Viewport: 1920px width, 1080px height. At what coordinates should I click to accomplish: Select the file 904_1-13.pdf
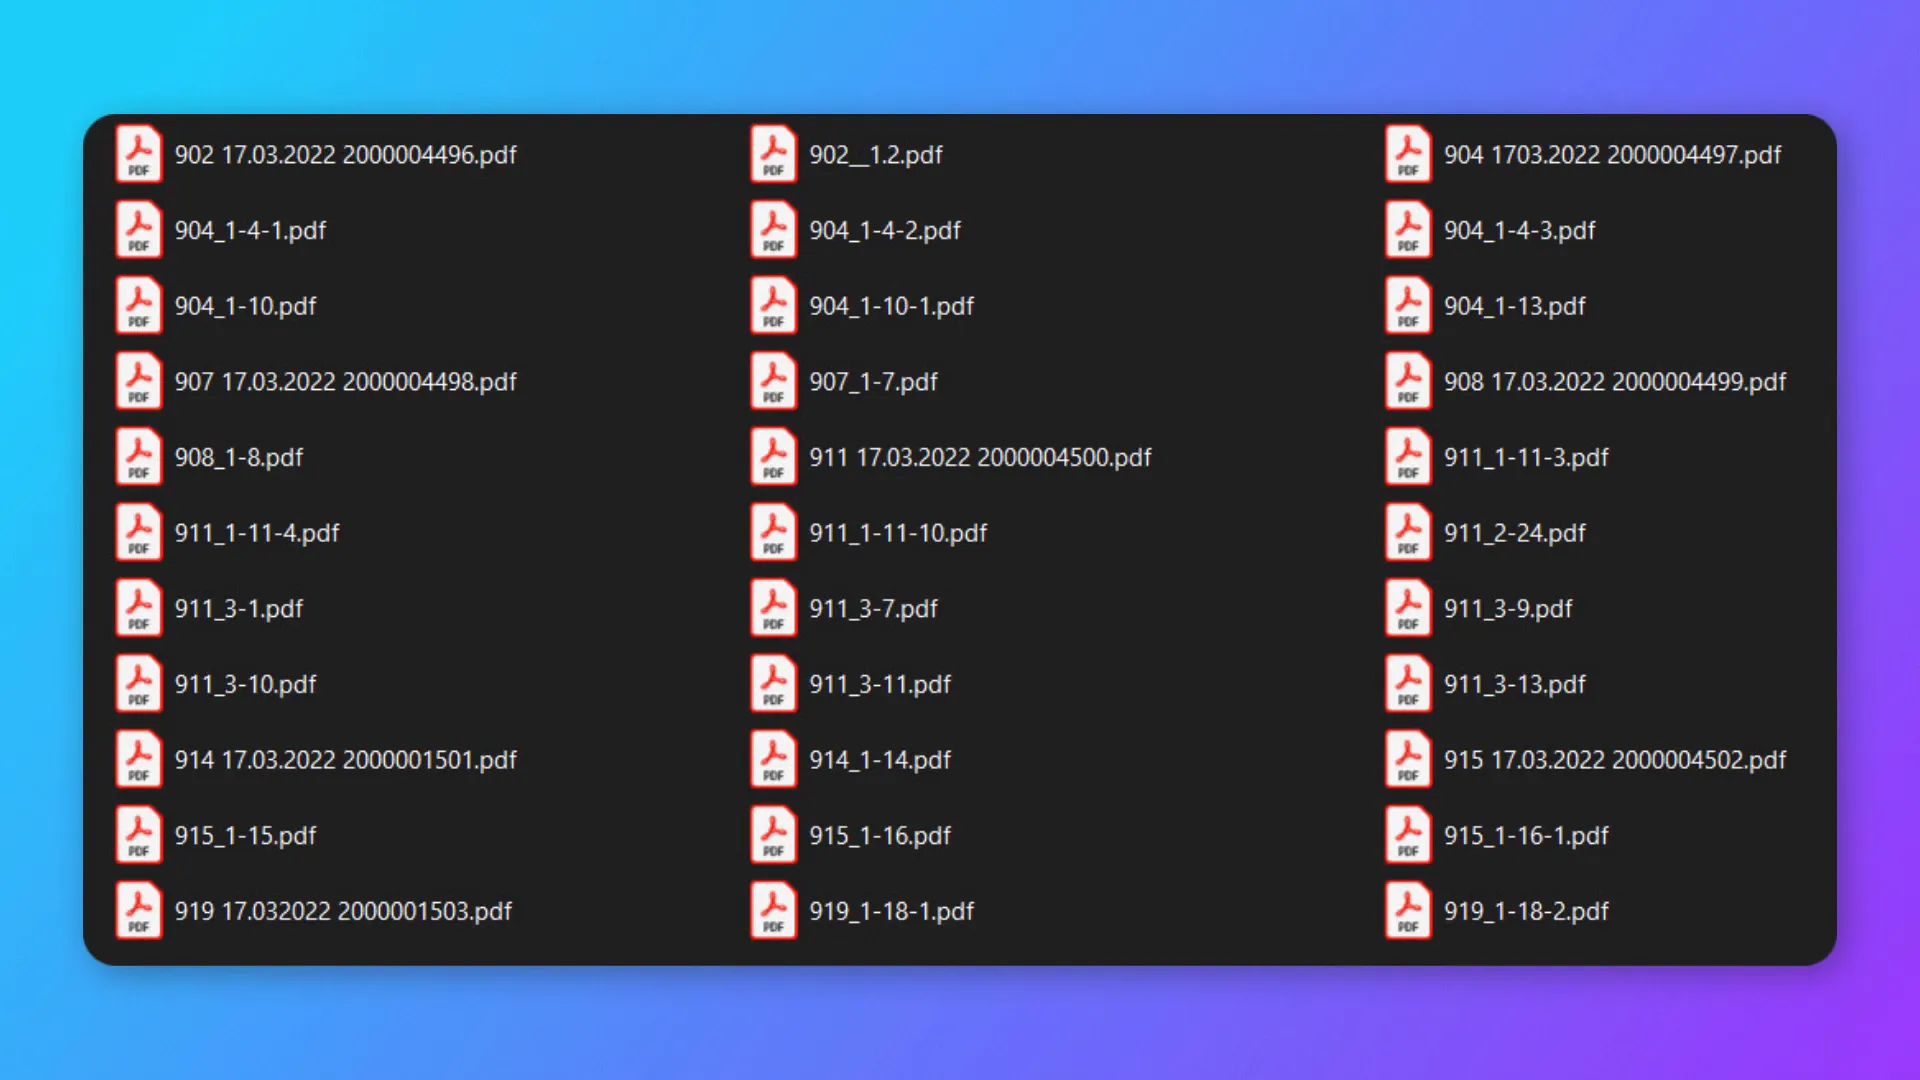click(x=1514, y=306)
